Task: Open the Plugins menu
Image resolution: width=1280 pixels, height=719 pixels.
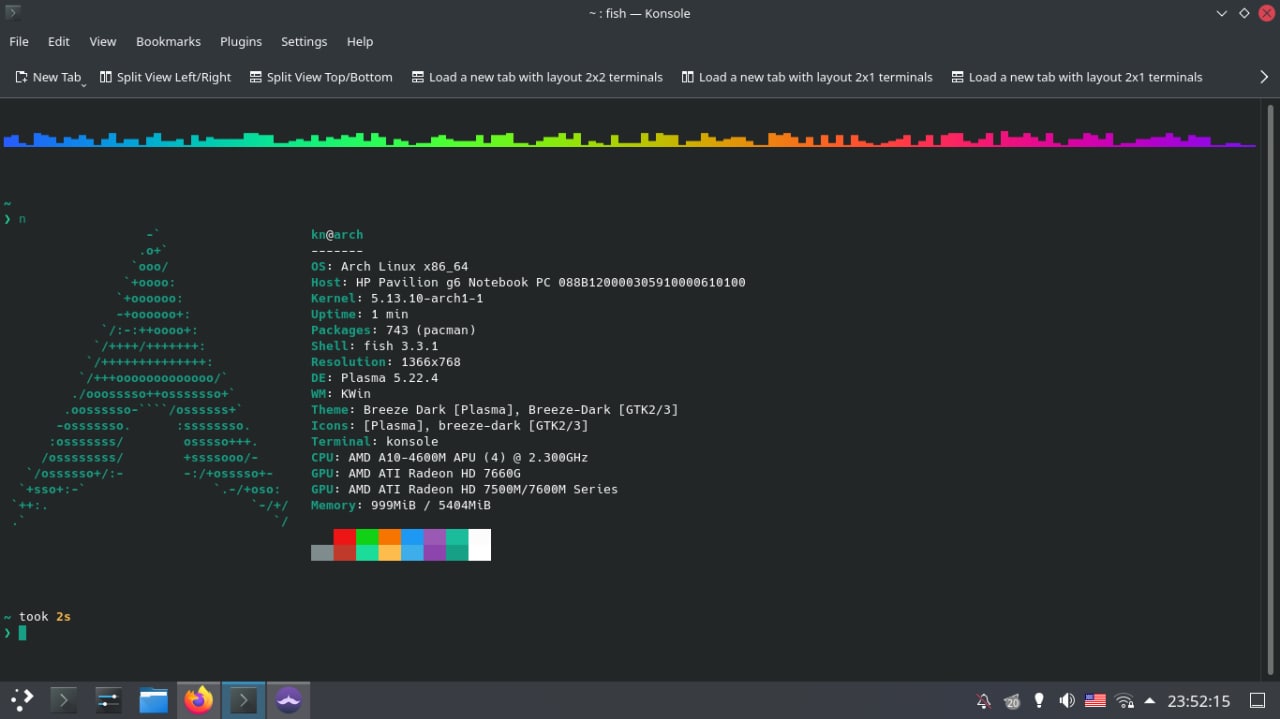Action: coord(241,41)
